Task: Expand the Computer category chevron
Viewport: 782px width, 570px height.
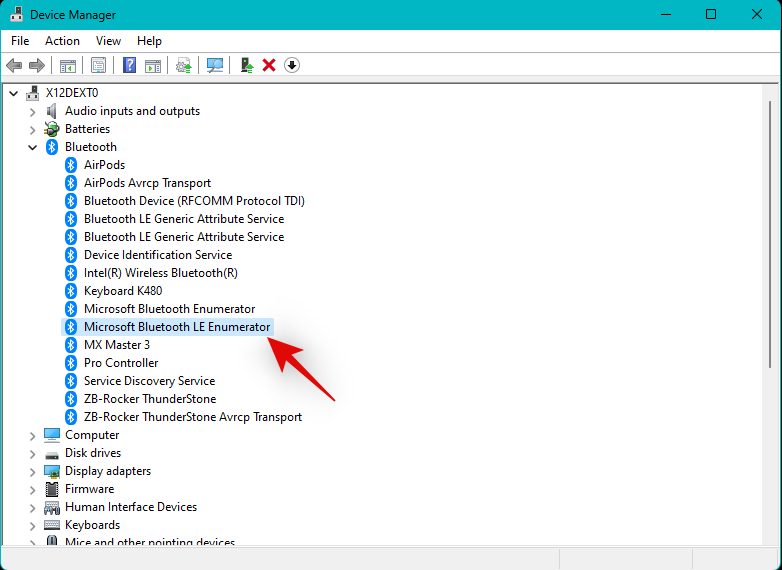Action: pyautogui.click(x=32, y=436)
